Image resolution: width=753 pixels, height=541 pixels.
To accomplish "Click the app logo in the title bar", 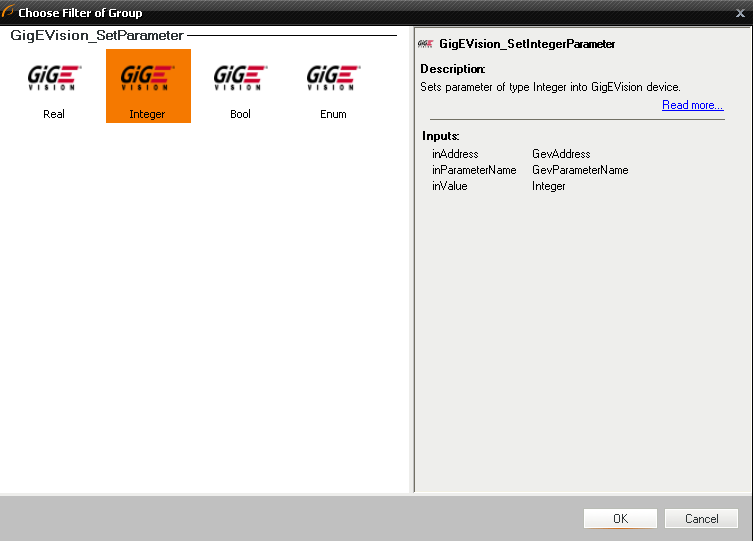I will [x=8, y=11].
